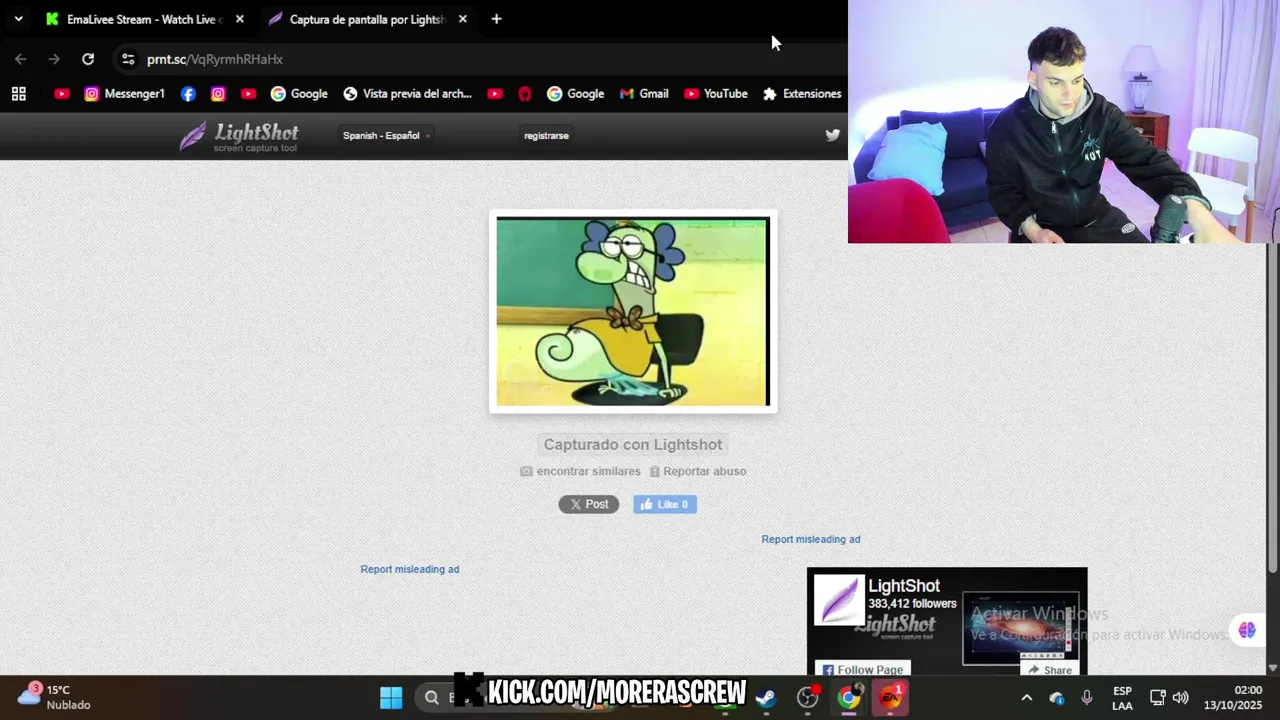Open the Messenger1 bookmark
The width and height of the screenshot is (1280, 720).
124,94
